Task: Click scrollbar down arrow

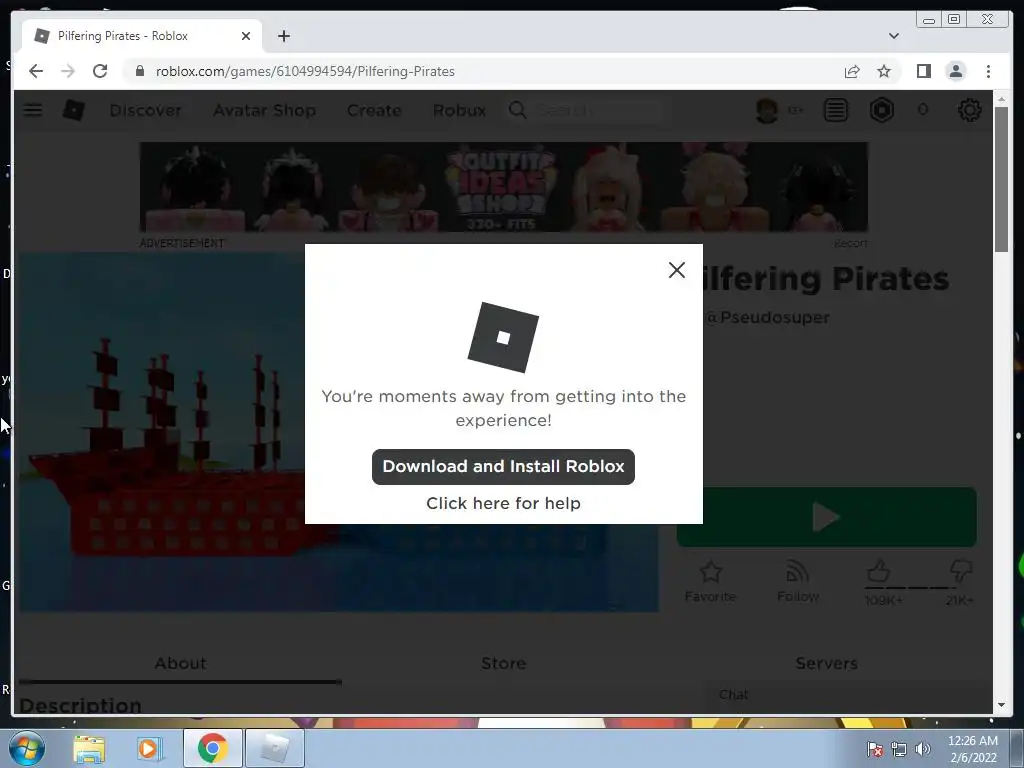Action: point(1002,705)
